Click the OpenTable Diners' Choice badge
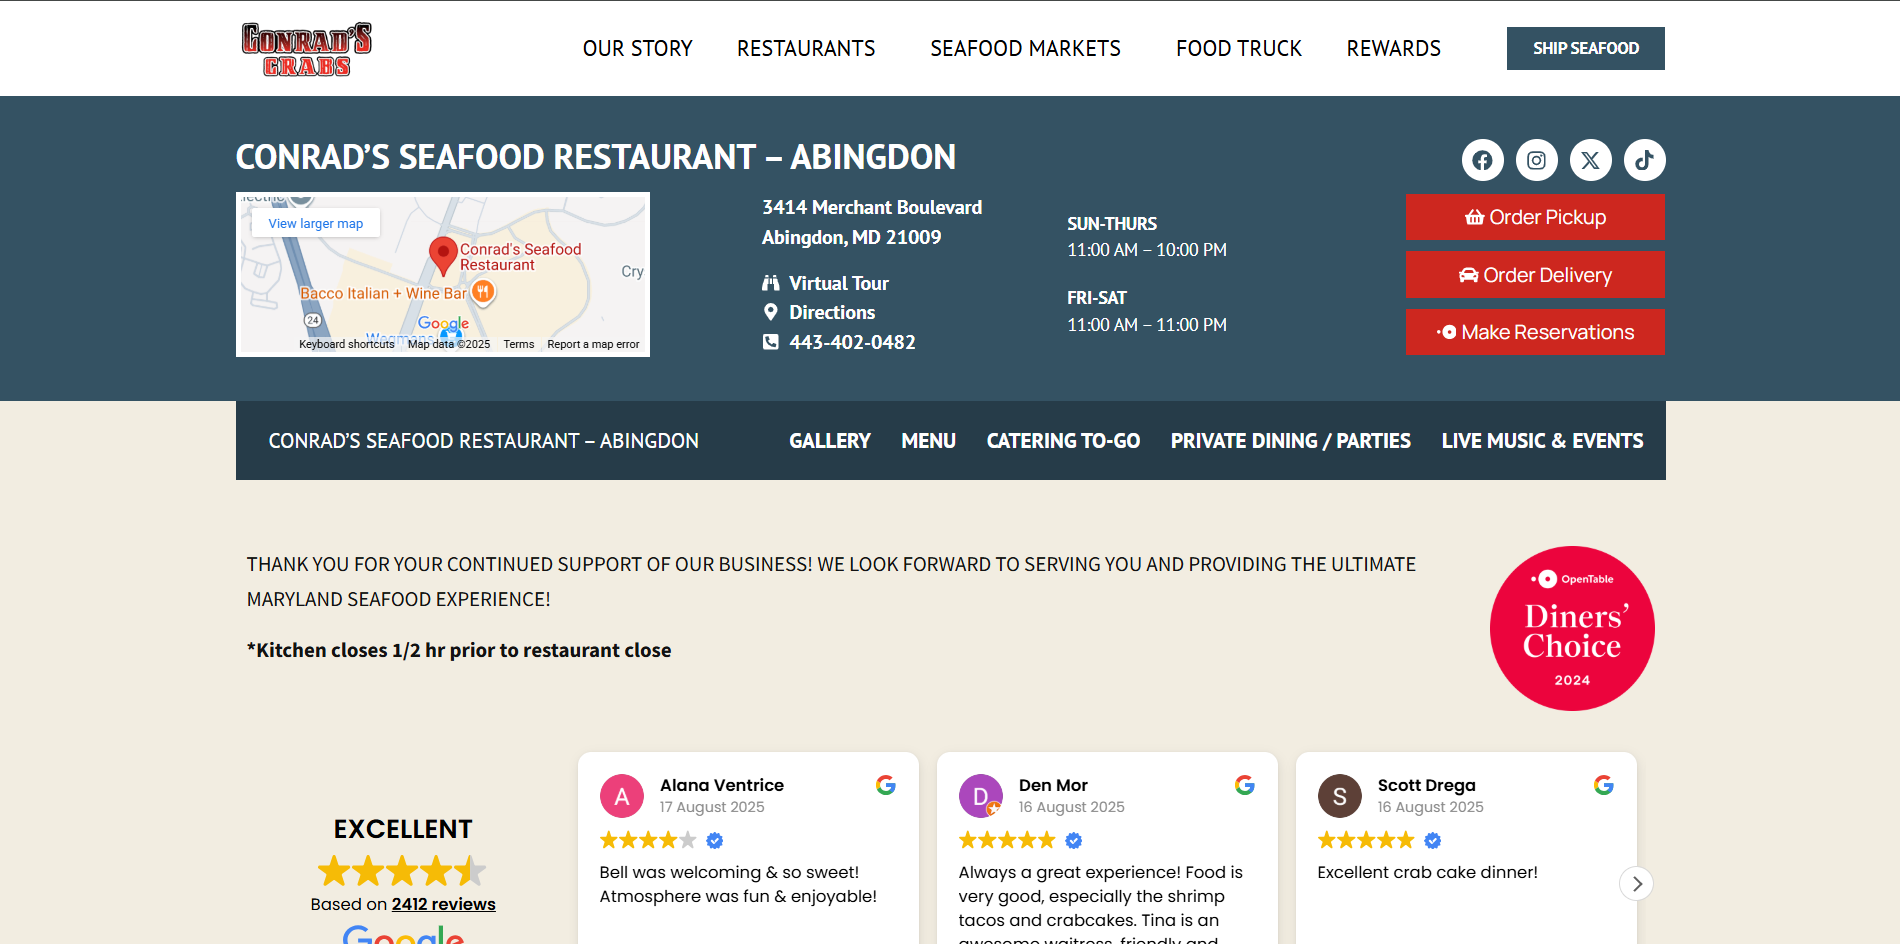 tap(1572, 628)
